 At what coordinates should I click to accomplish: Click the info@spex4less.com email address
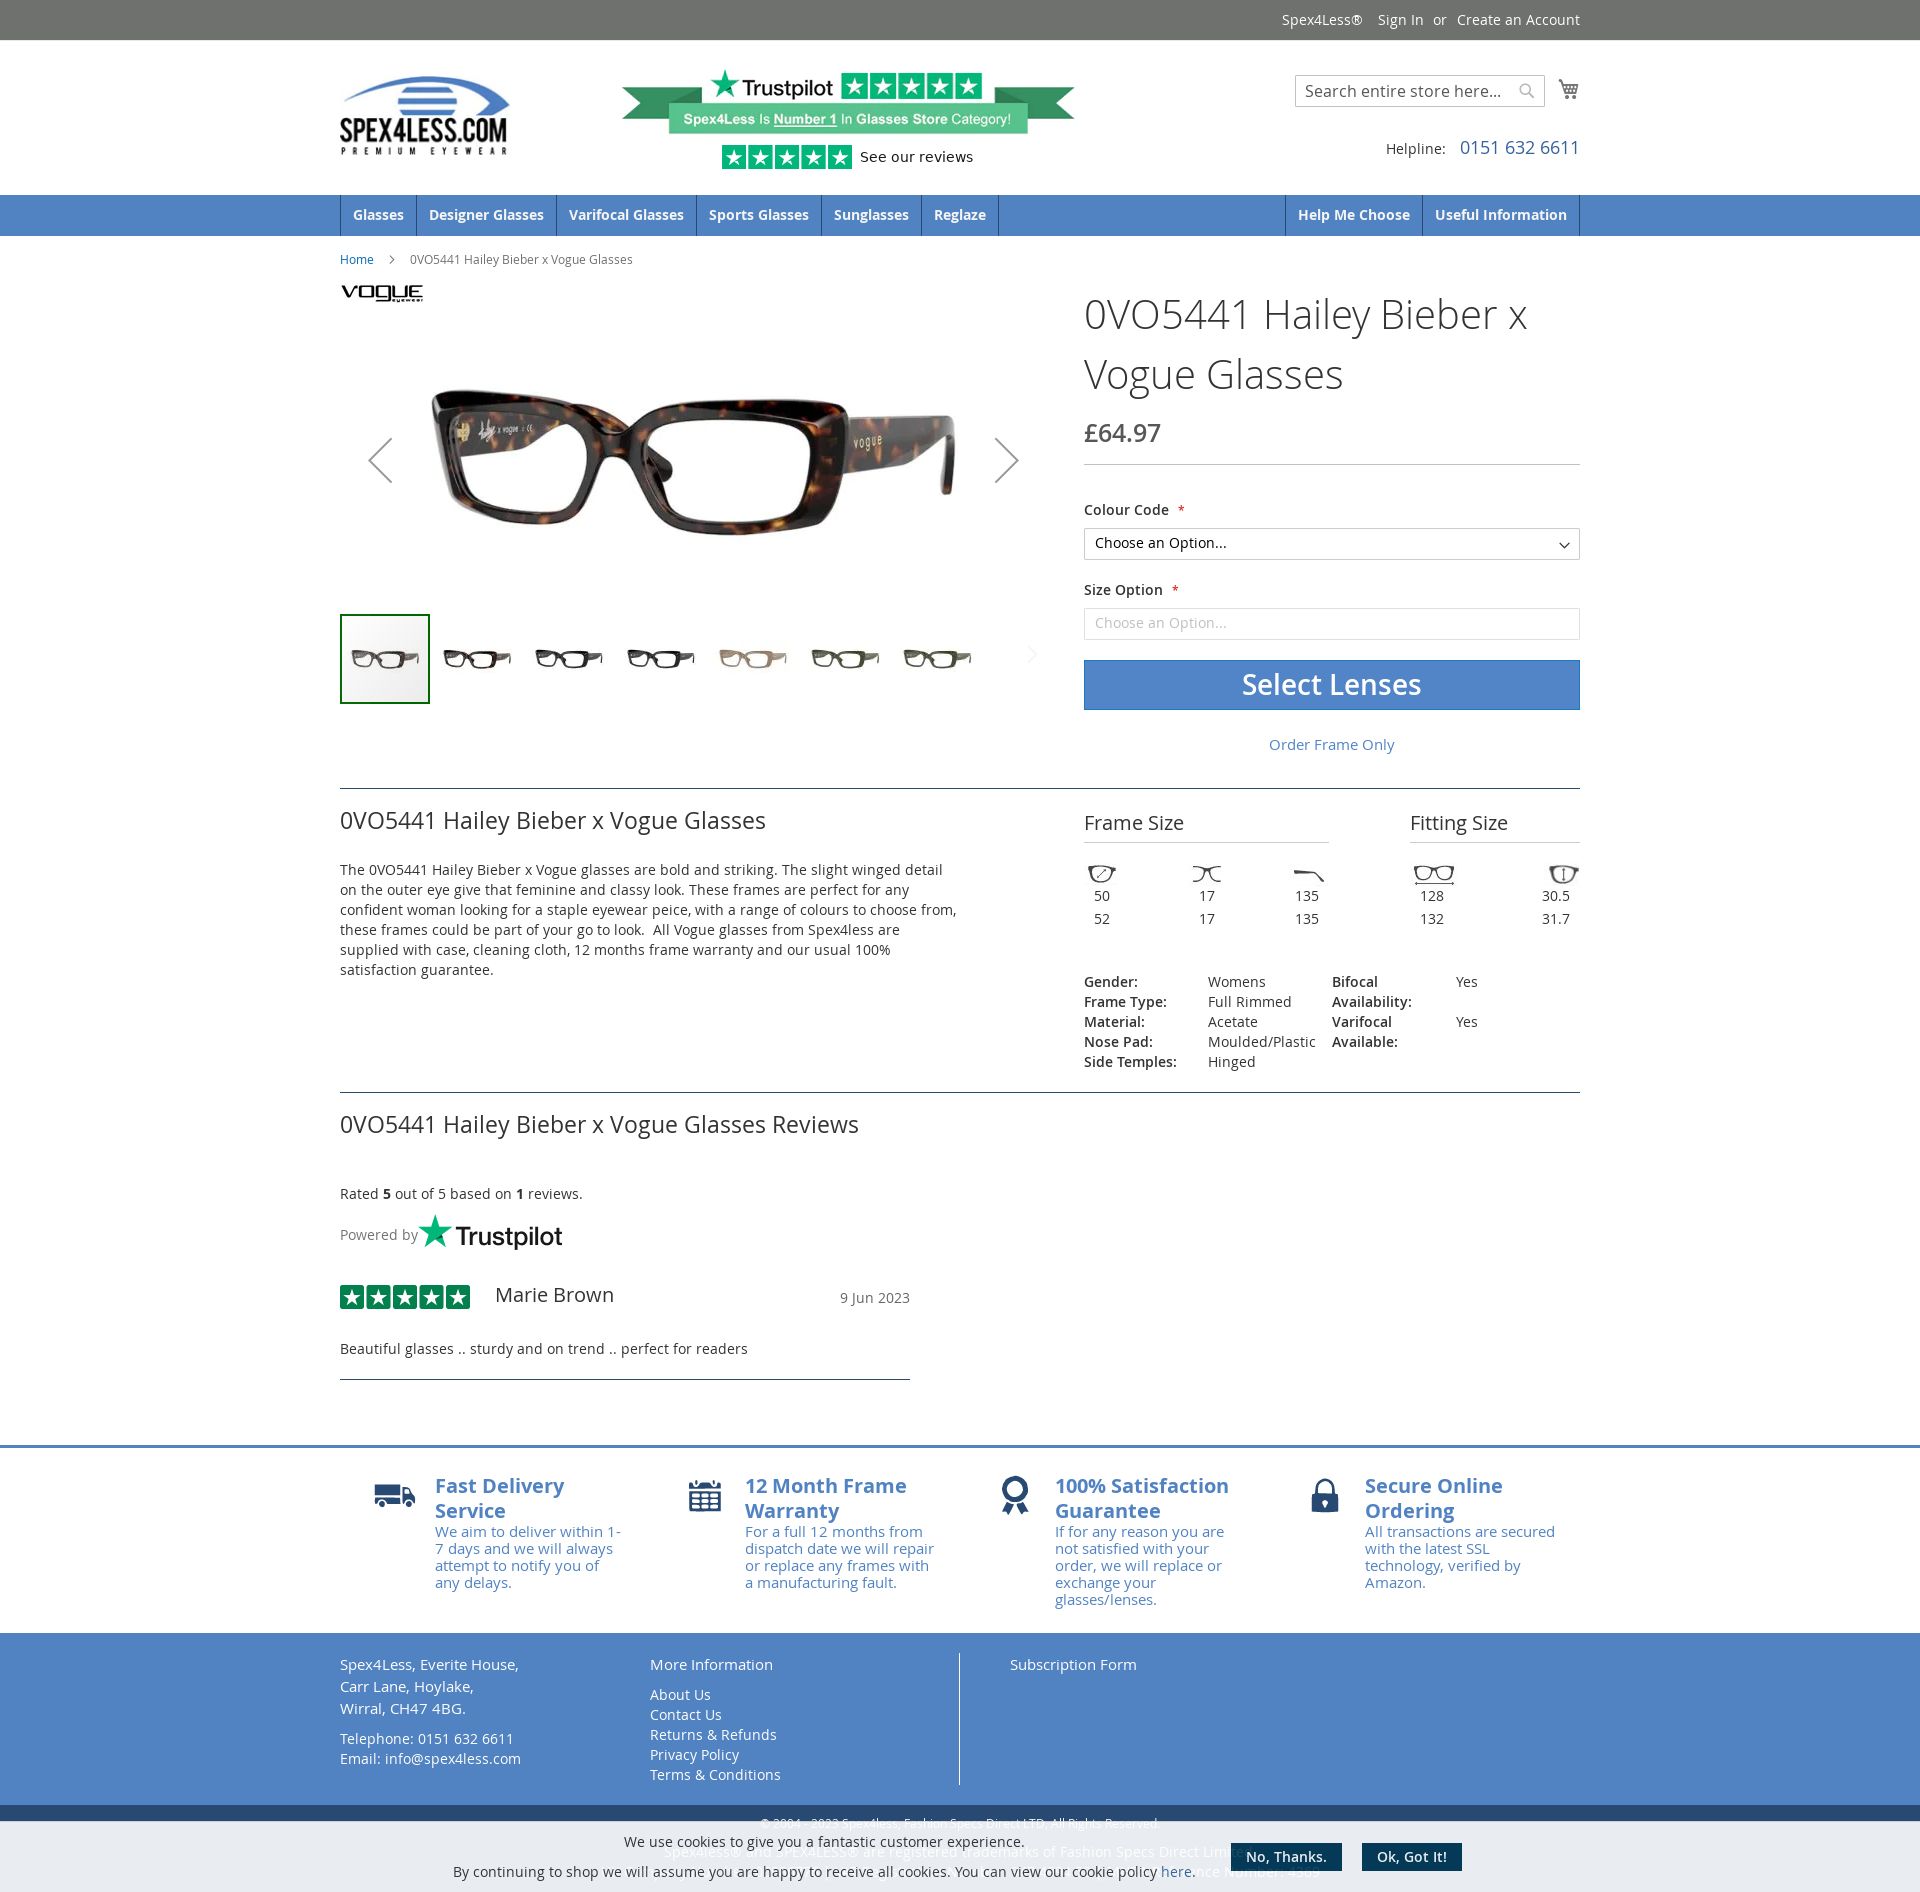[x=453, y=1759]
